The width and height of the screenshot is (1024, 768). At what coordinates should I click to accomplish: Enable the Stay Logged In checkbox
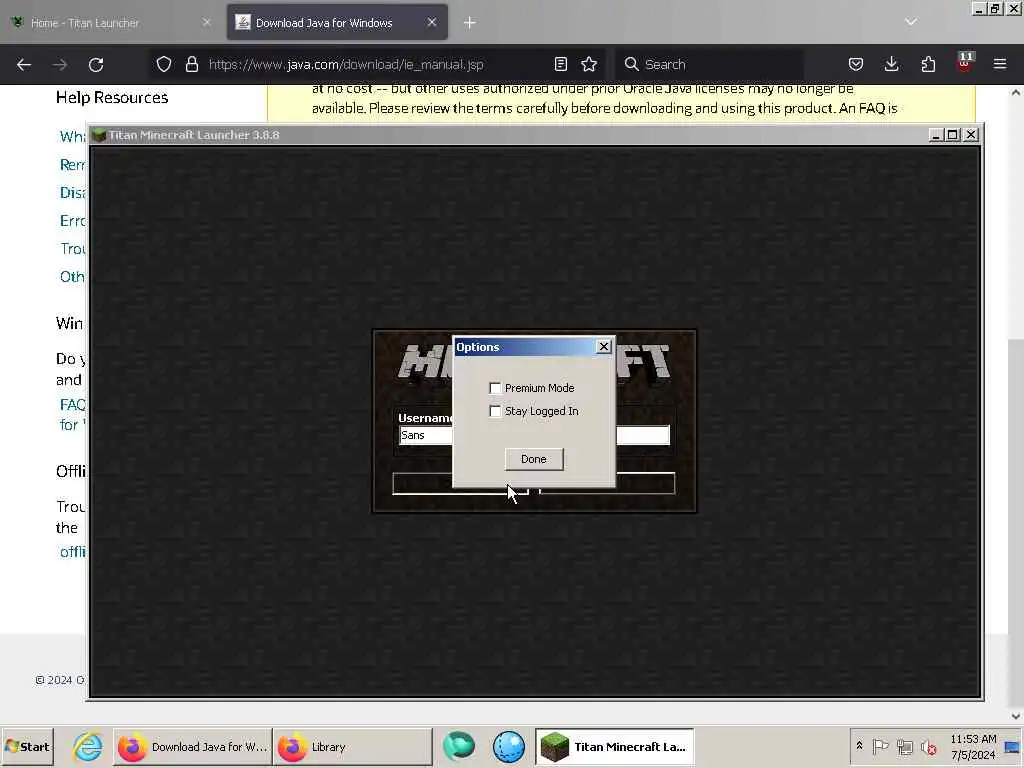[495, 411]
